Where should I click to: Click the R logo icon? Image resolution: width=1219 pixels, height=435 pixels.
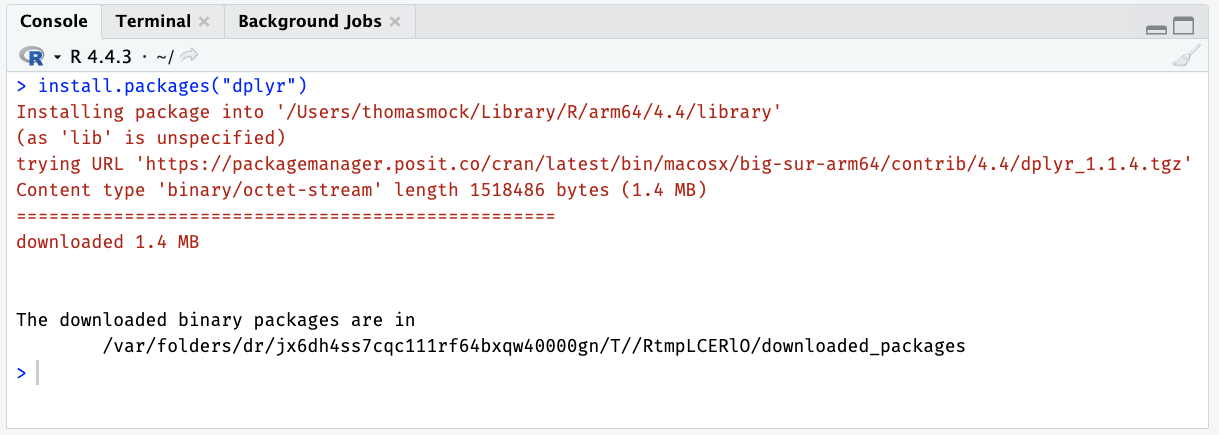pos(32,55)
